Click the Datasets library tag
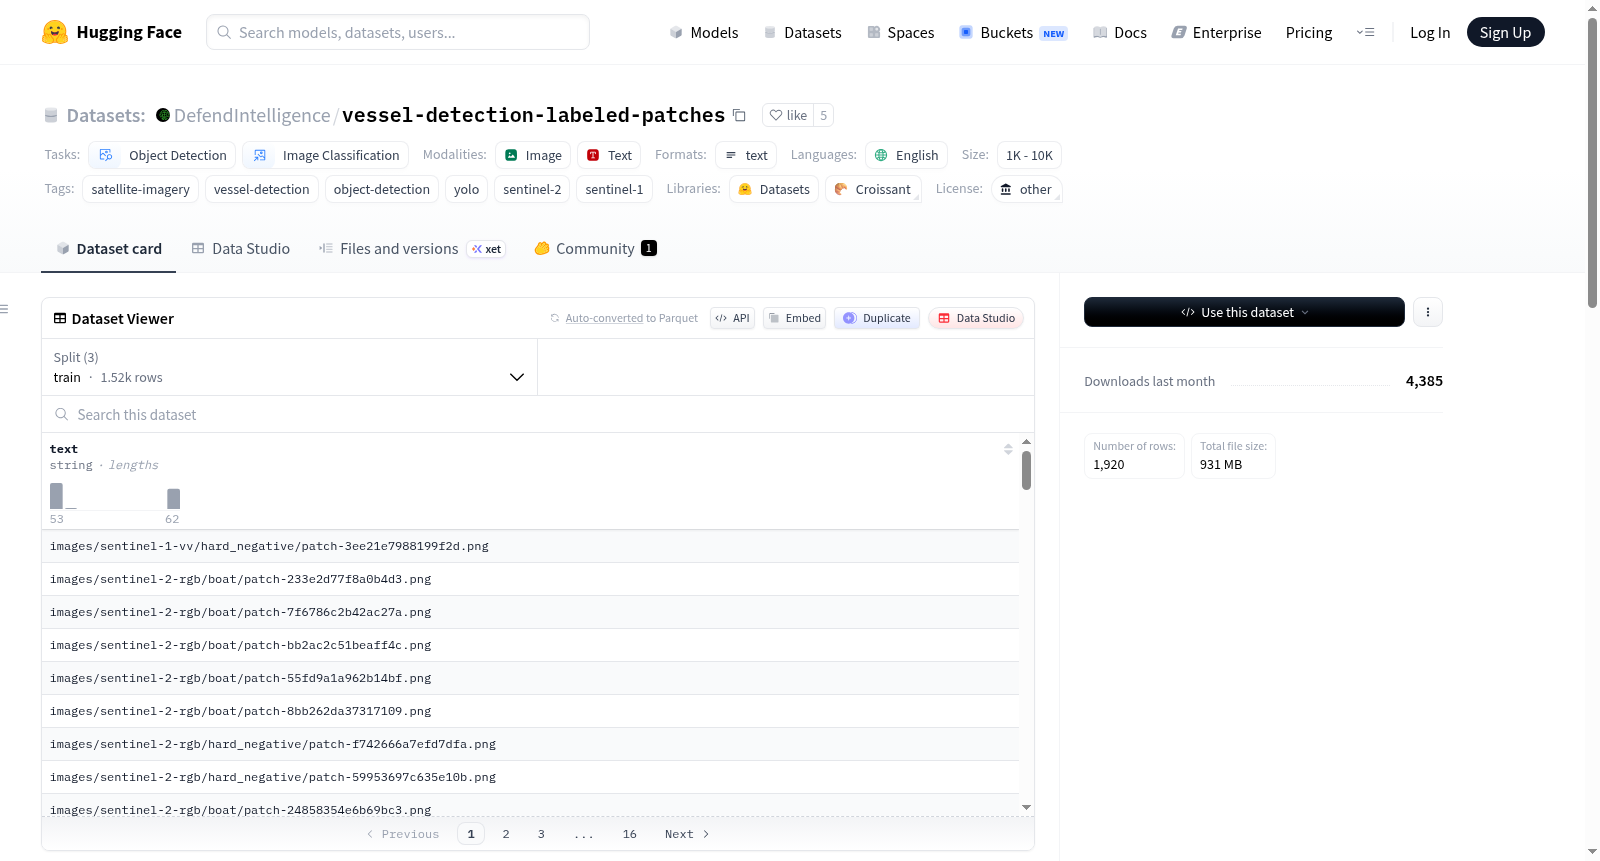The image size is (1600, 861). coord(774,189)
